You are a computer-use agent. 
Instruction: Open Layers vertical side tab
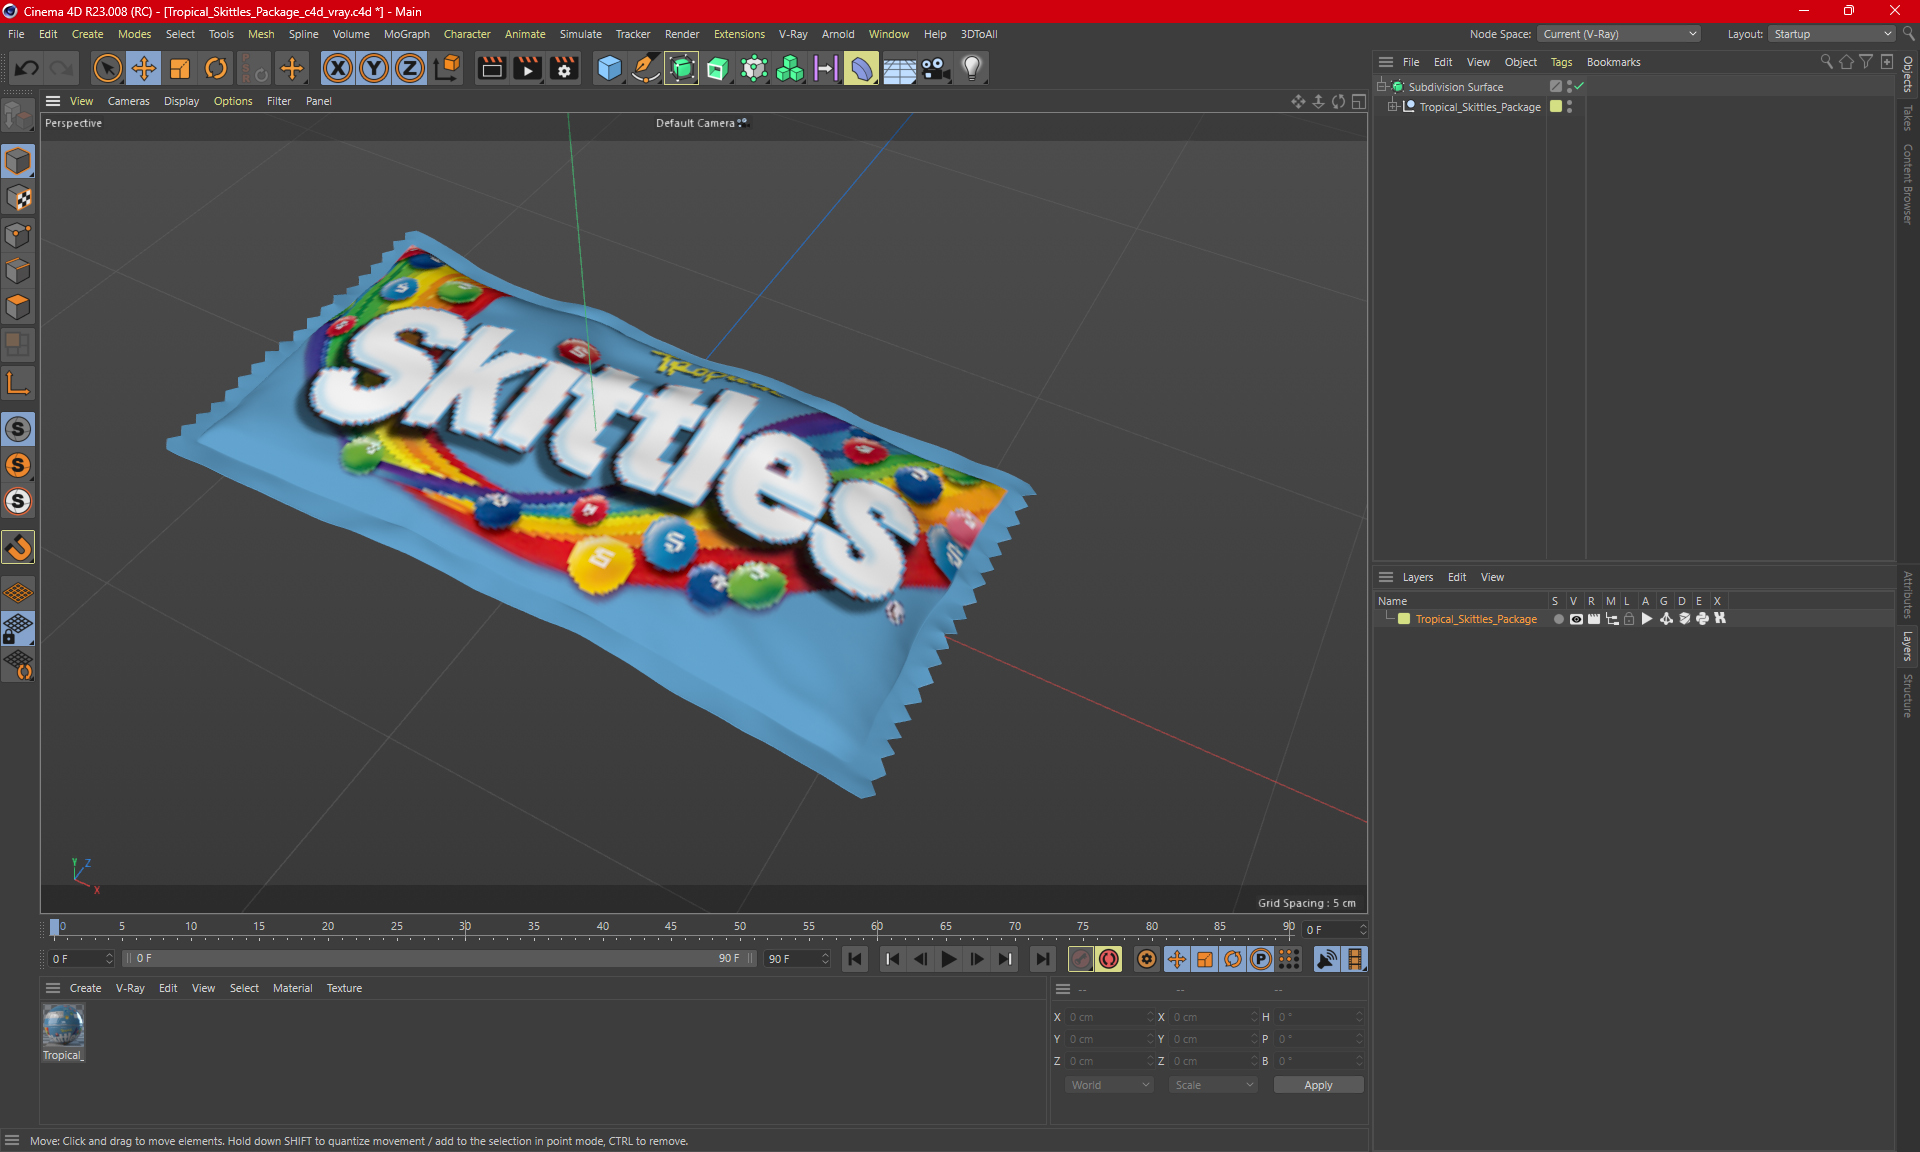click(1908, 647)
